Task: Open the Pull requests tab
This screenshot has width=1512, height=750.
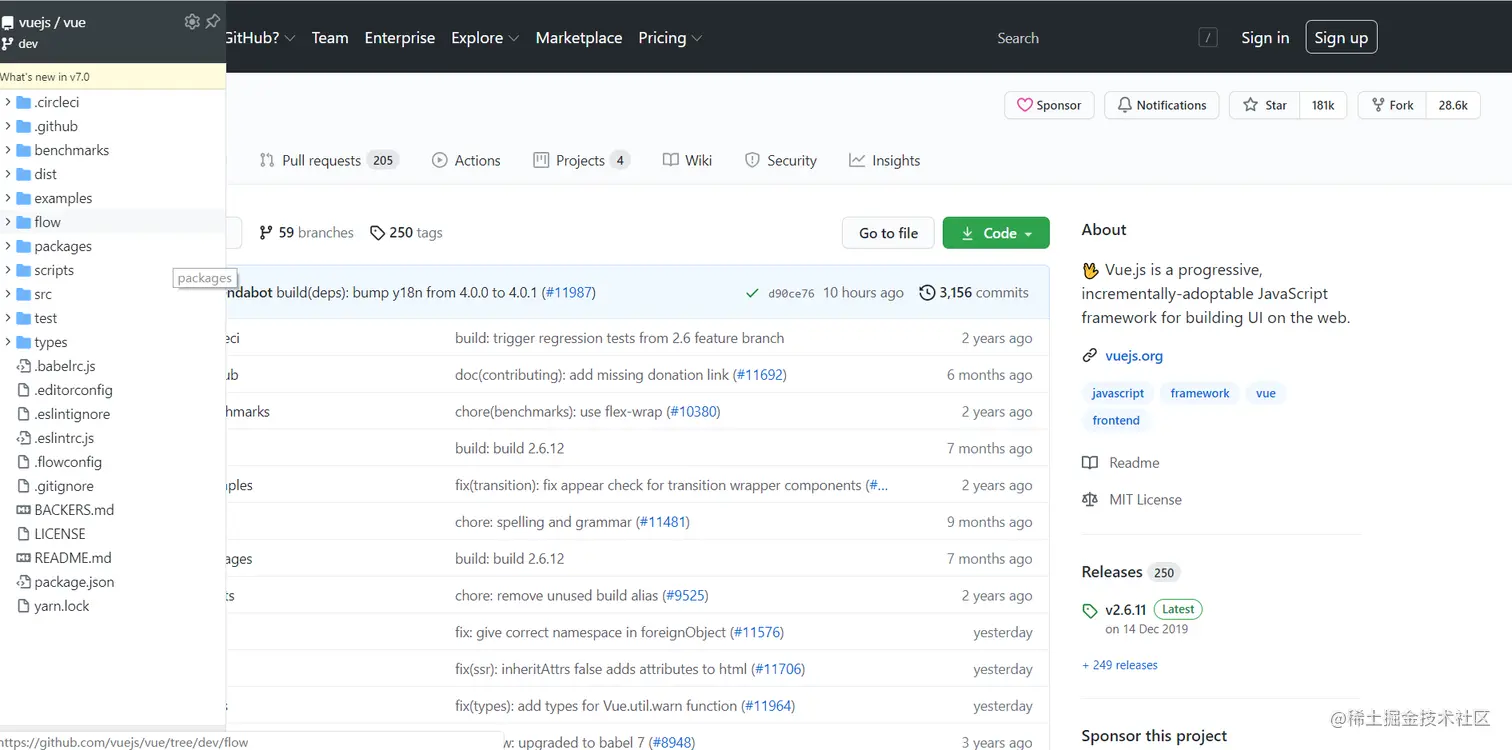Action: tap(329, 160)
